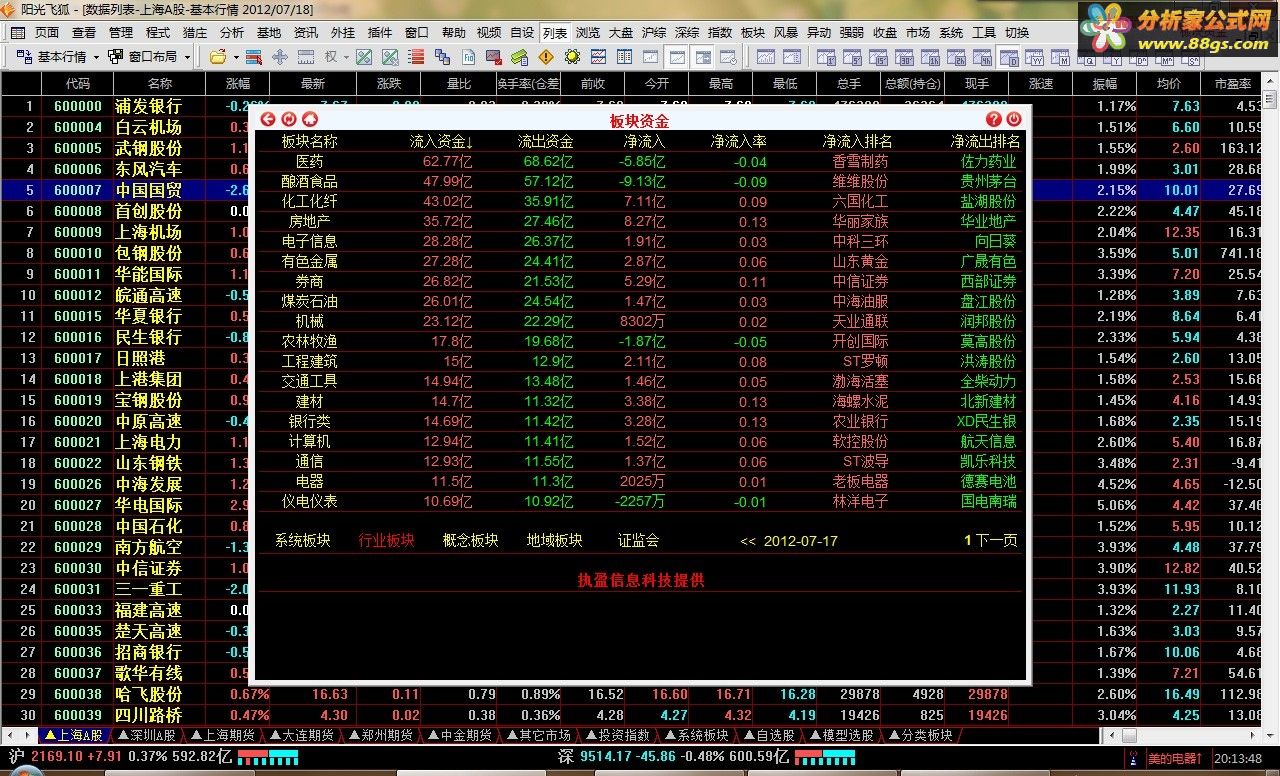Switch to 概念板块 in the popup

pyautogui.click(x=470, y=541)
